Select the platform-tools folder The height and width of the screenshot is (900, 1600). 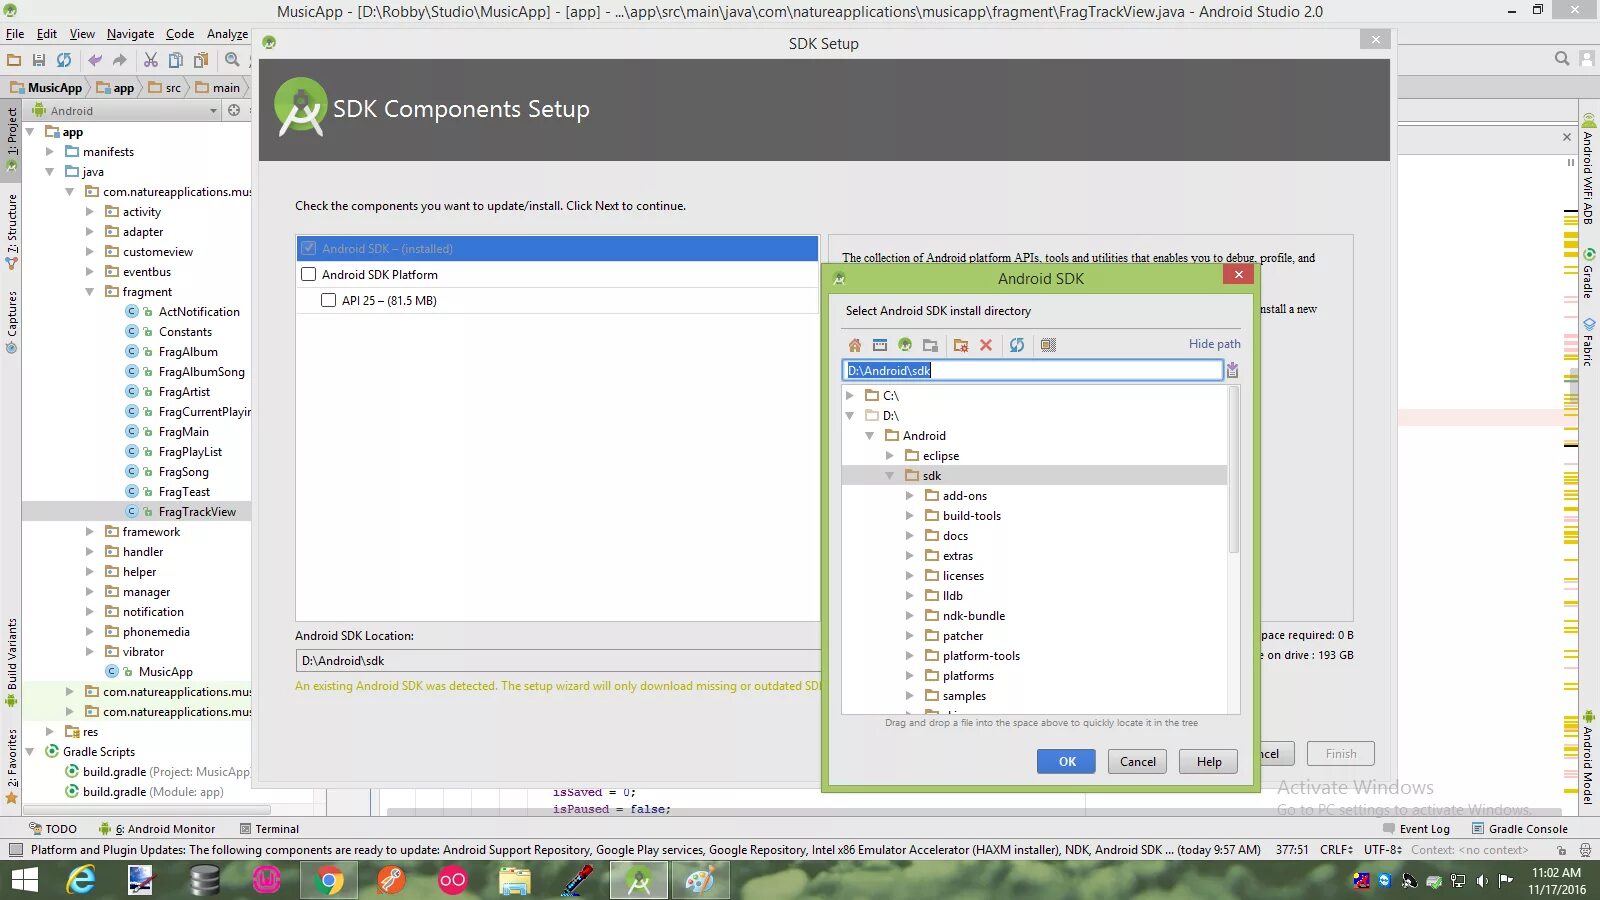(x=981, y=656)
